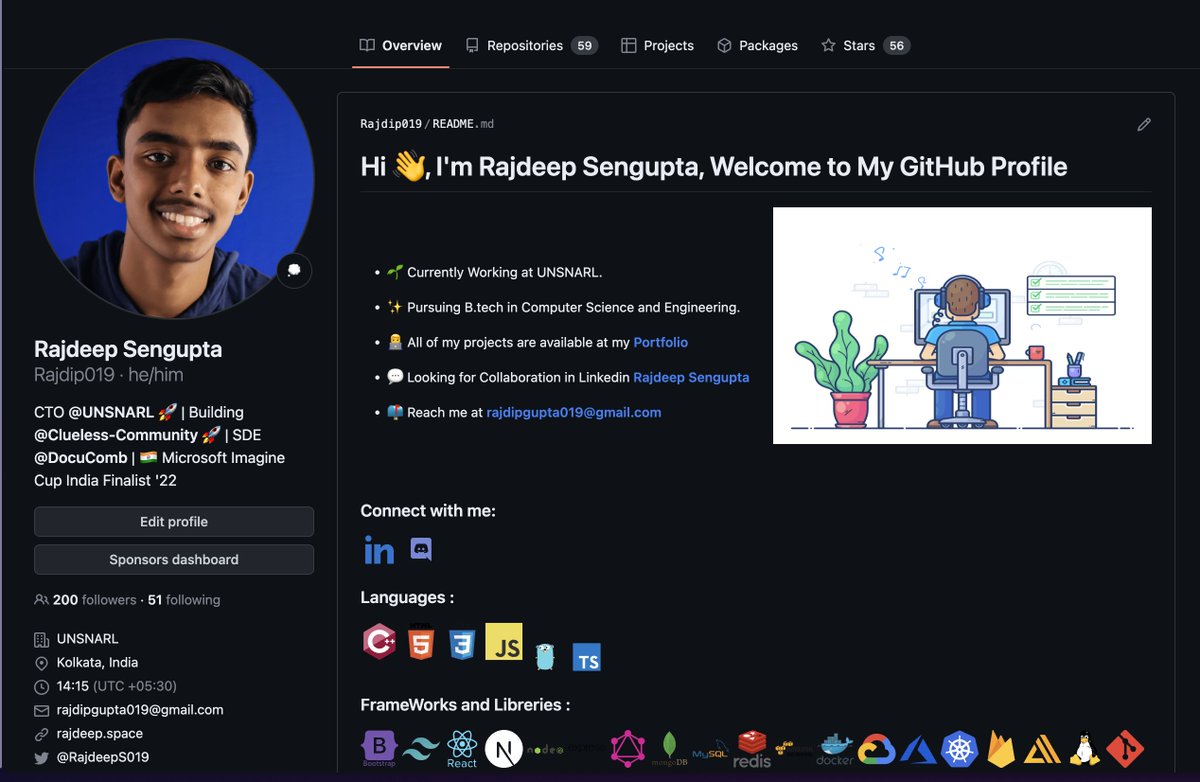Click the Next.js circular N icon

[x=504, y=749]
